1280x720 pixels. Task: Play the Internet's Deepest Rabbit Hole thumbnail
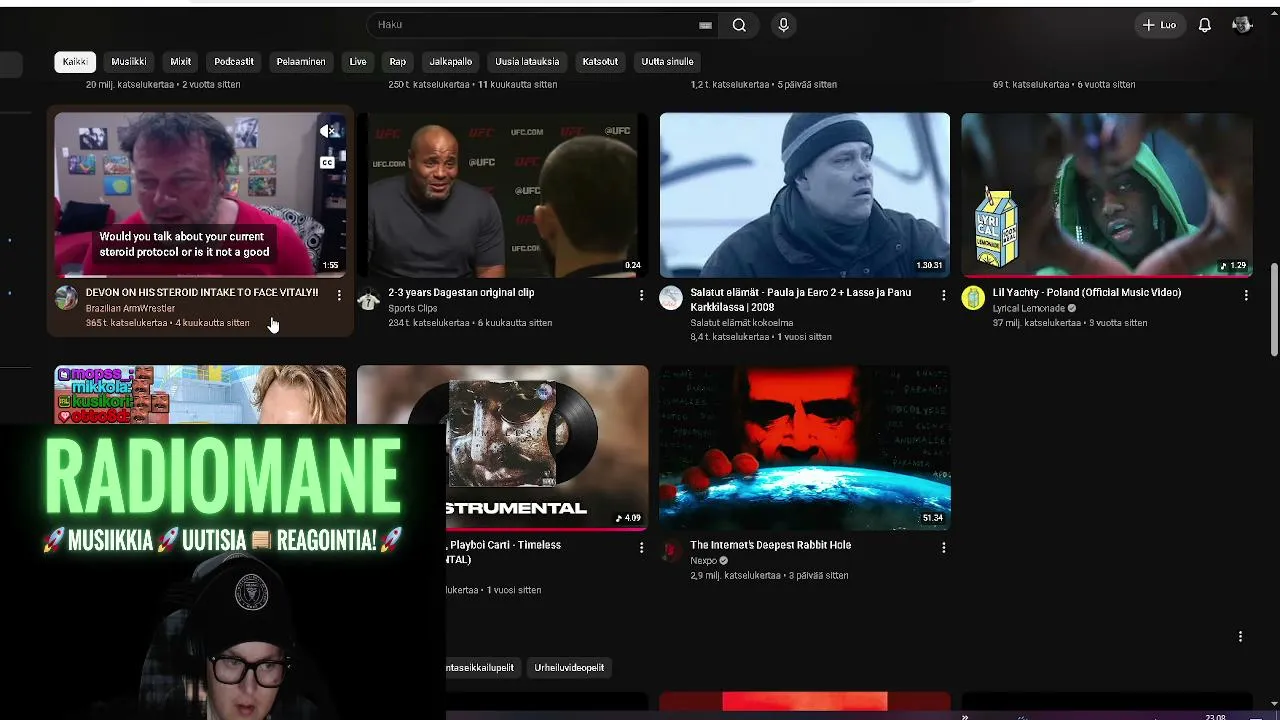point(805,447)
